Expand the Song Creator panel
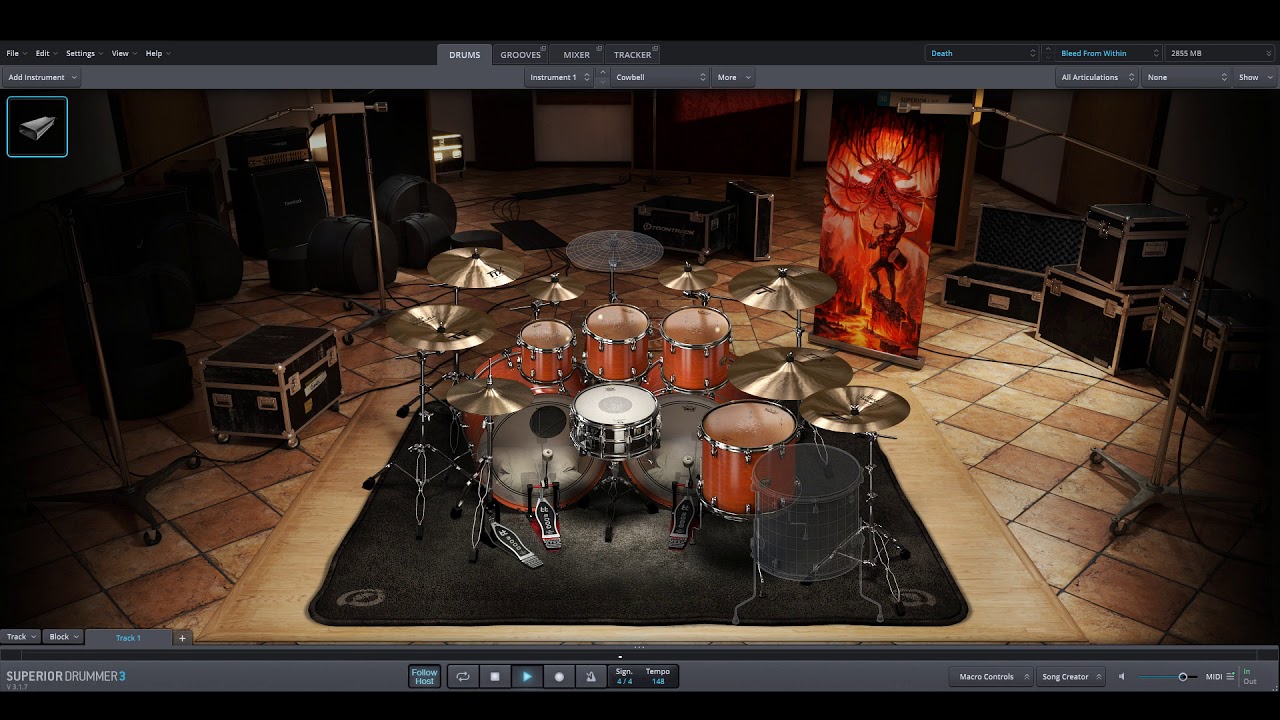 tap(1071, 677)
